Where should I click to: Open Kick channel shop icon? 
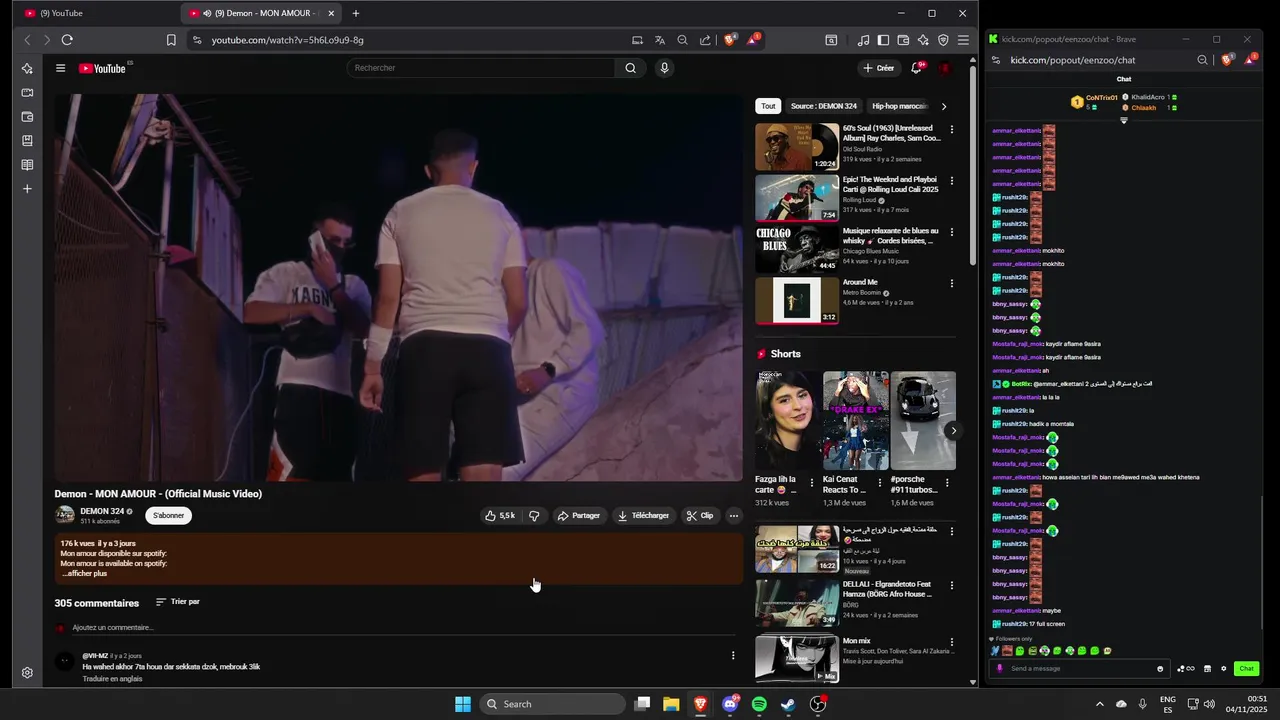(1207, 669)
